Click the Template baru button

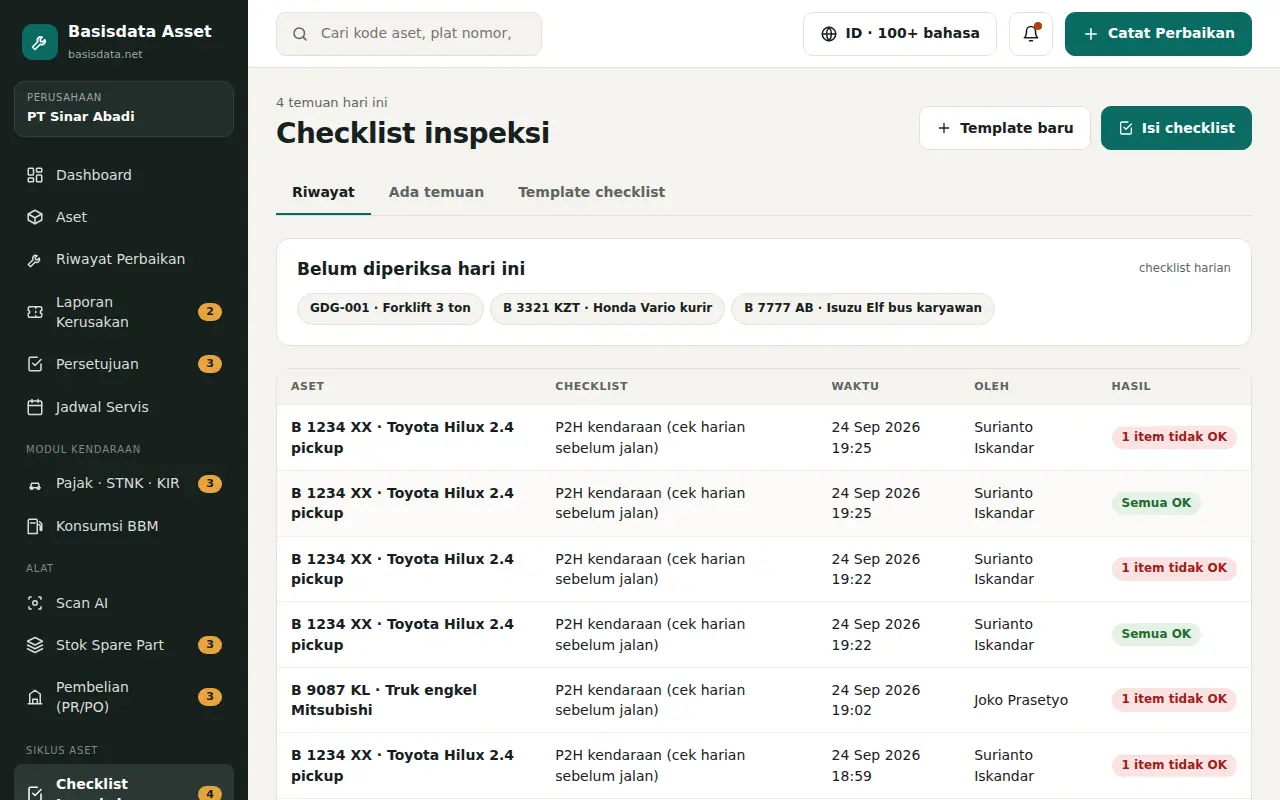coord(1005,128)
